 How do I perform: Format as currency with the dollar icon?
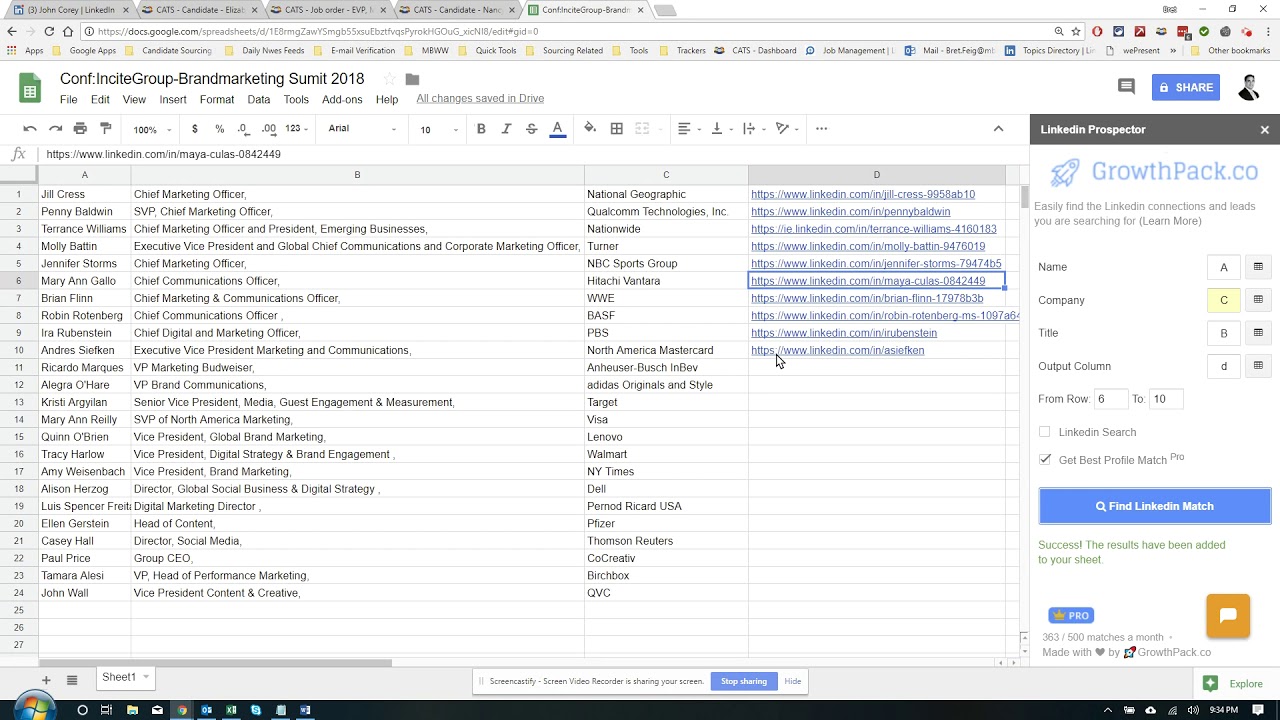pos(194,129)
